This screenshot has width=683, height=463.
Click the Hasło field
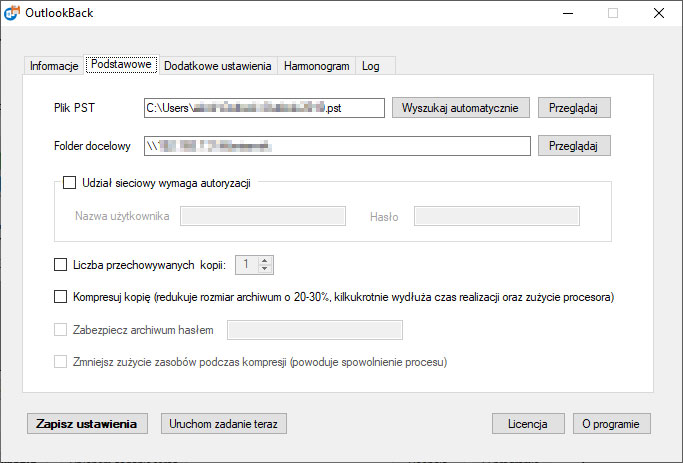pos(497,216)
